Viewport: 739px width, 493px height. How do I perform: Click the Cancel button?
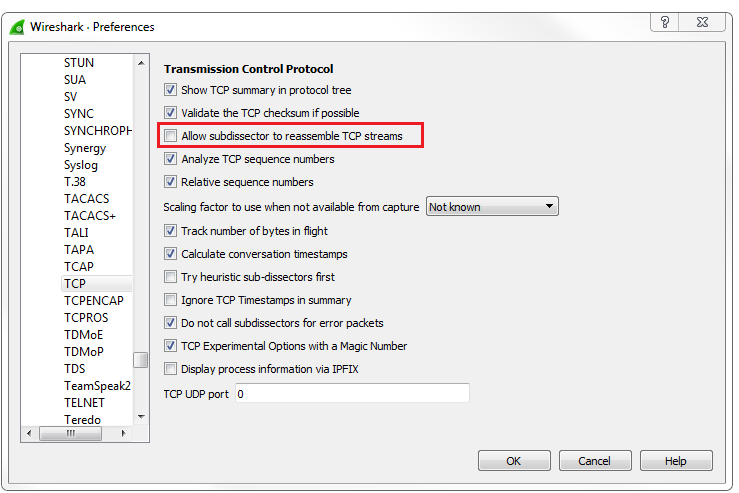[595, 461]
